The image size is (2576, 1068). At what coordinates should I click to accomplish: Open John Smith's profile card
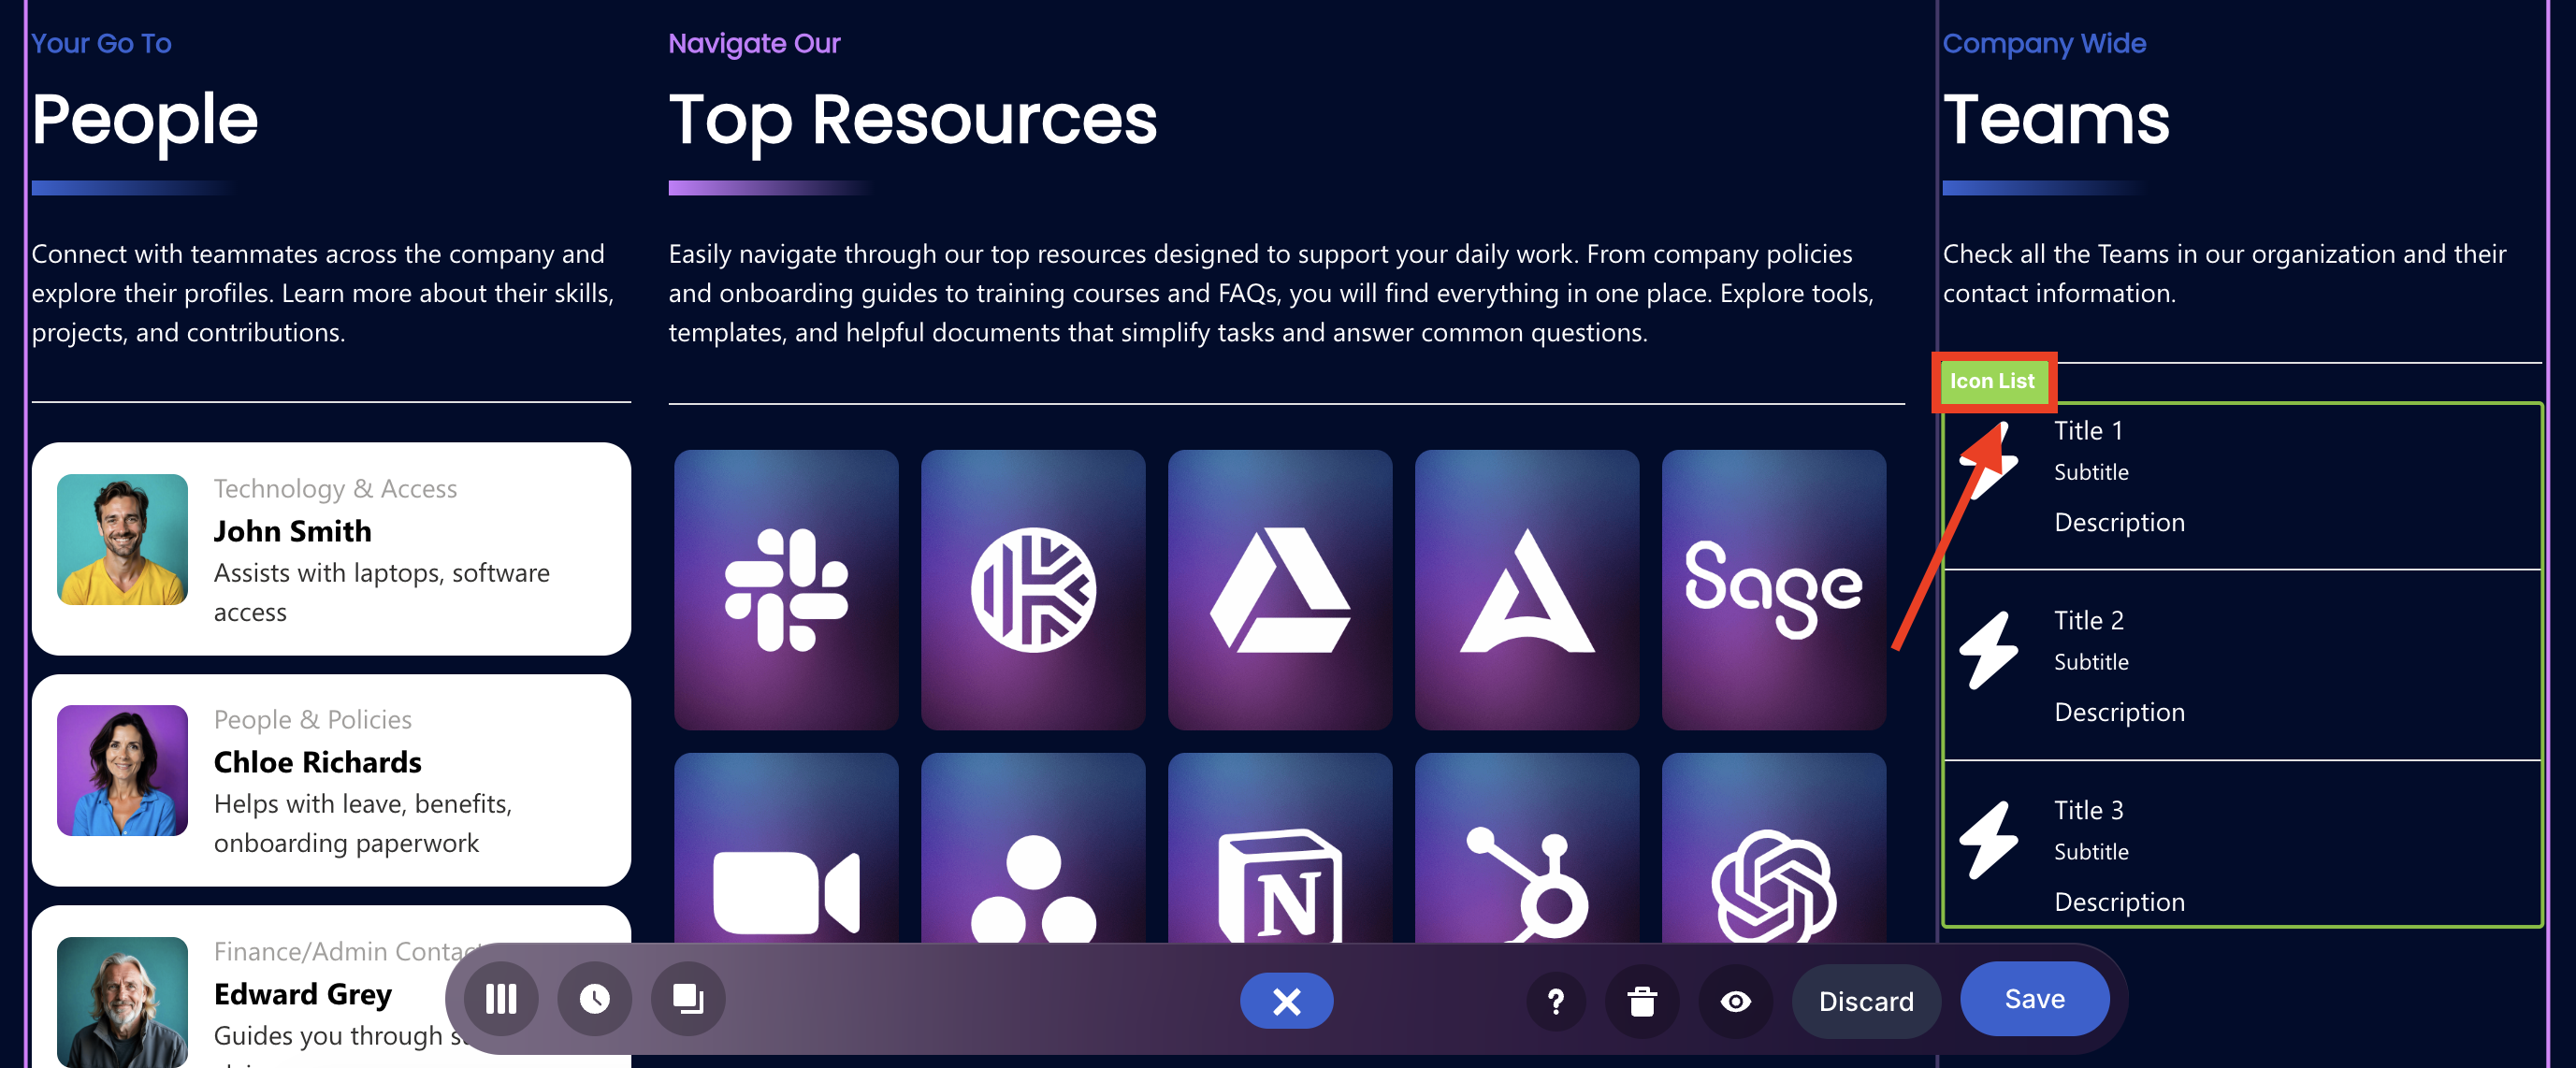[331, 549]
